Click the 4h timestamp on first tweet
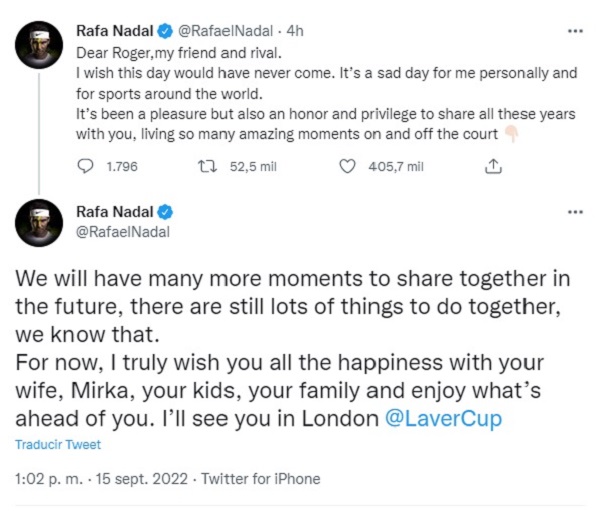 [292, 30]
